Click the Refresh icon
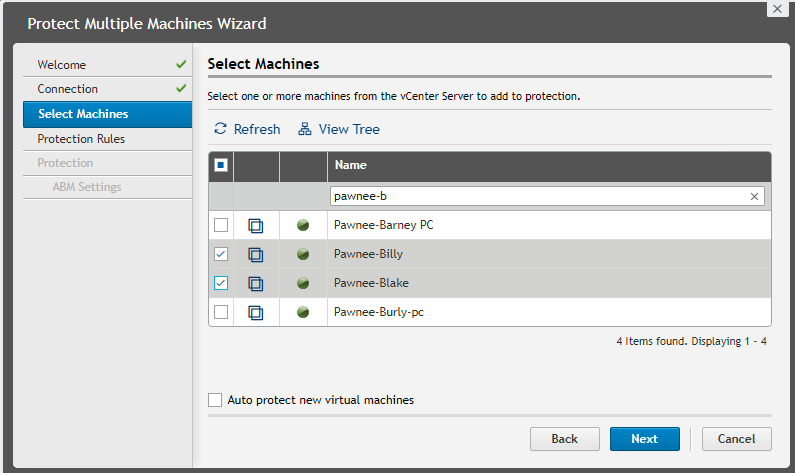This screenshot has width=795, height=473. pyautogui.click(x=220, y=129)
